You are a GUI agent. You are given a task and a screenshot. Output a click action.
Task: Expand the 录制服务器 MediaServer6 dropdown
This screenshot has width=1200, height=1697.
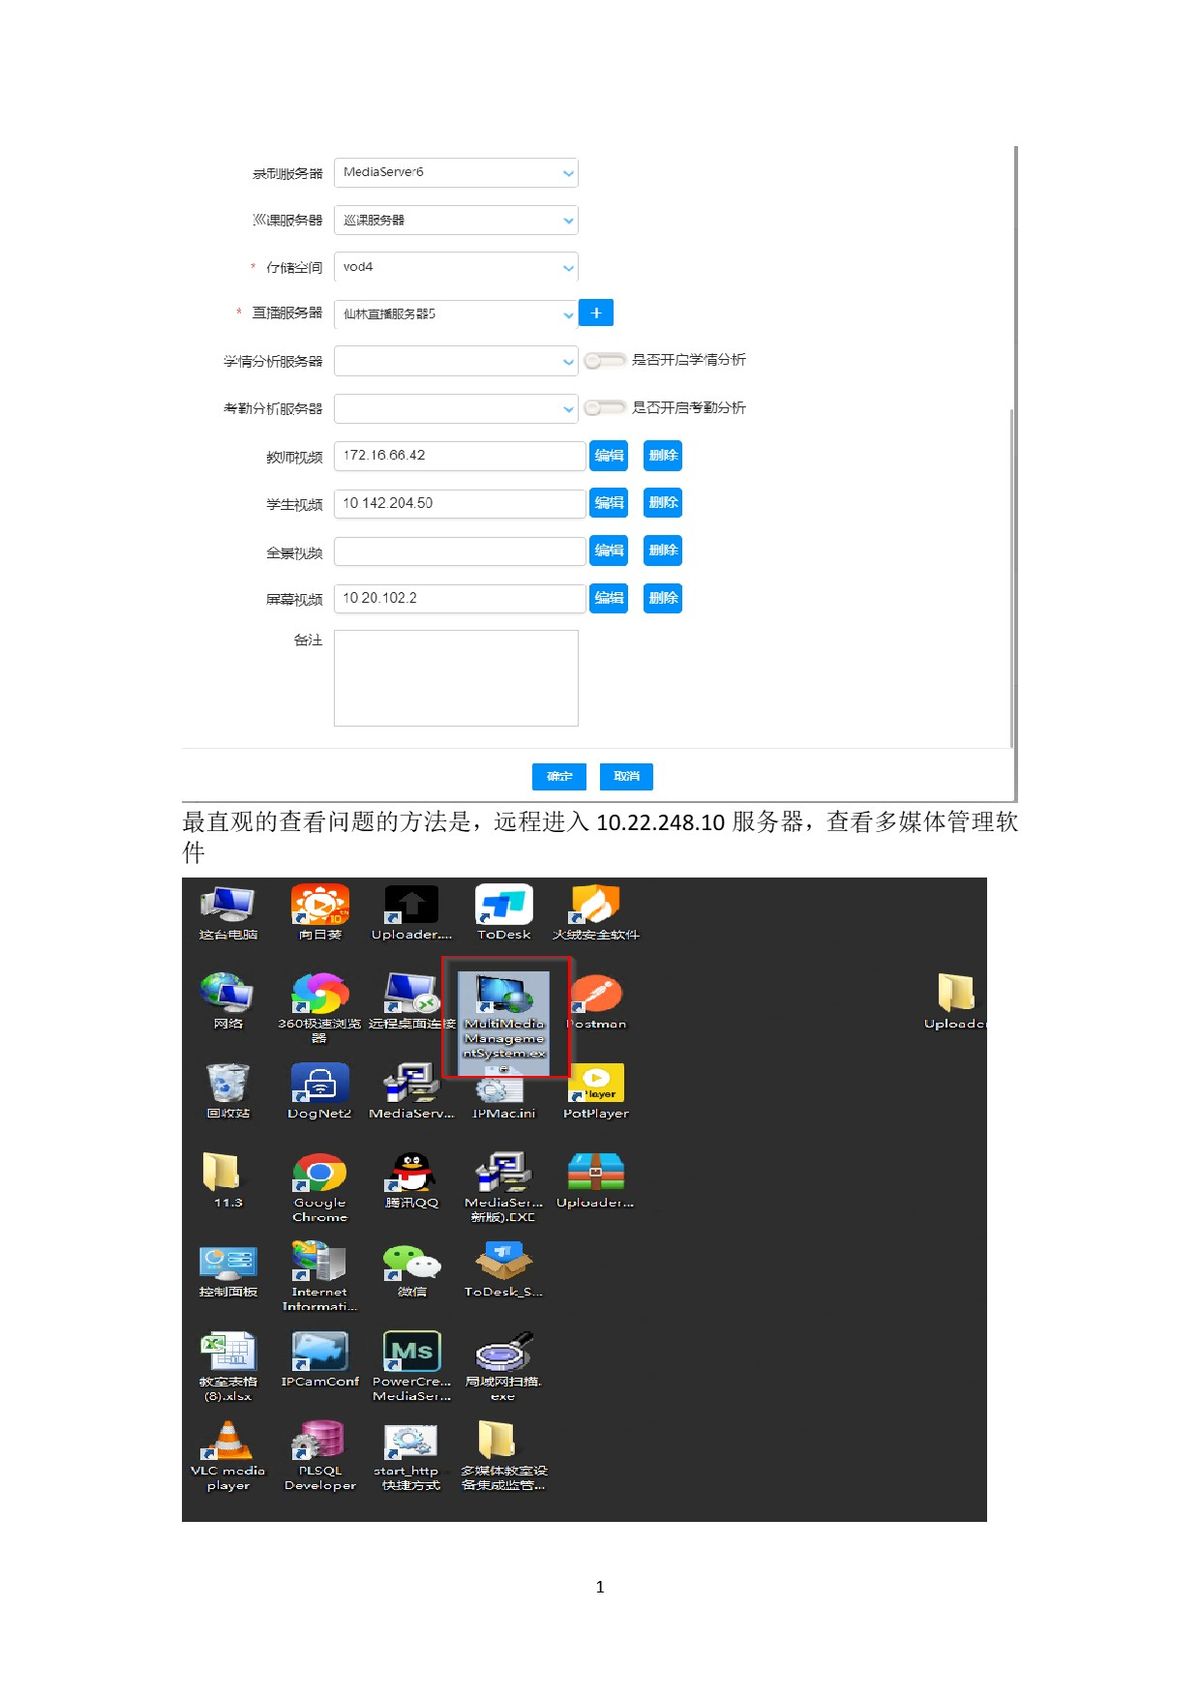point(456,173)
